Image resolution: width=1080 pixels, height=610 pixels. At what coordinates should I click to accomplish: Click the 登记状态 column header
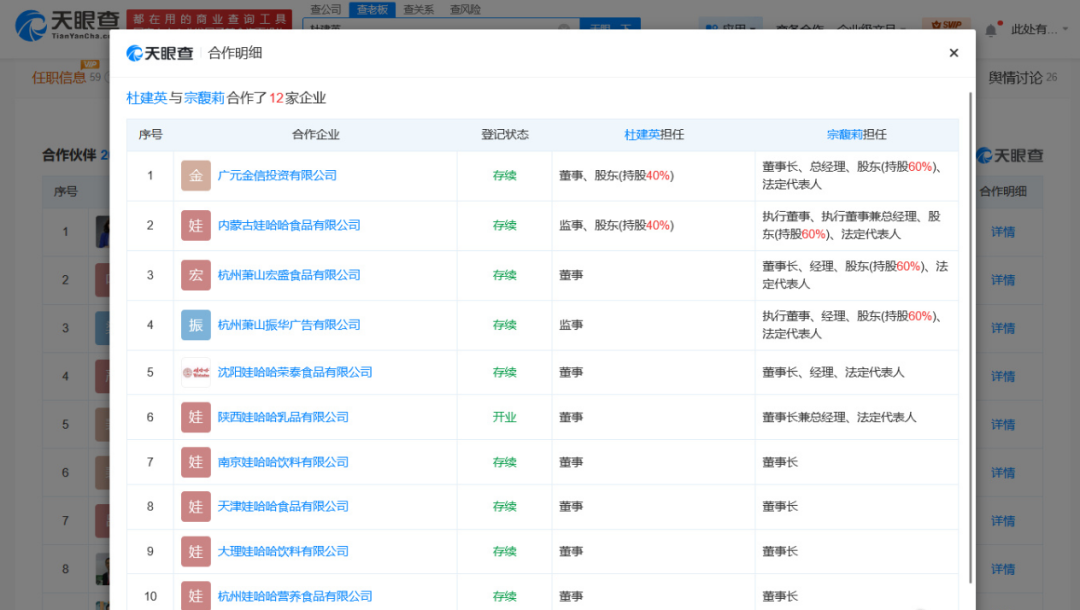[x=504, y=134]
